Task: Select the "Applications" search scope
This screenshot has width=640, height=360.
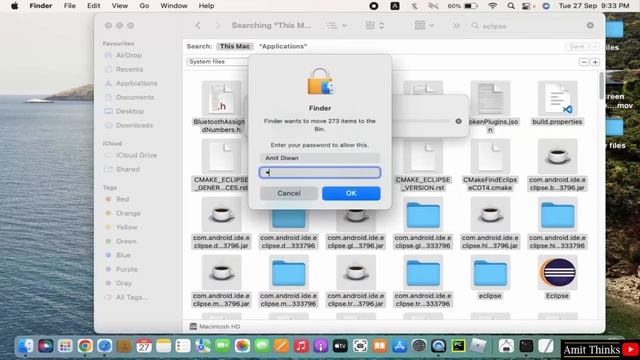Action: pyautogui.click(x=283, y=46)
